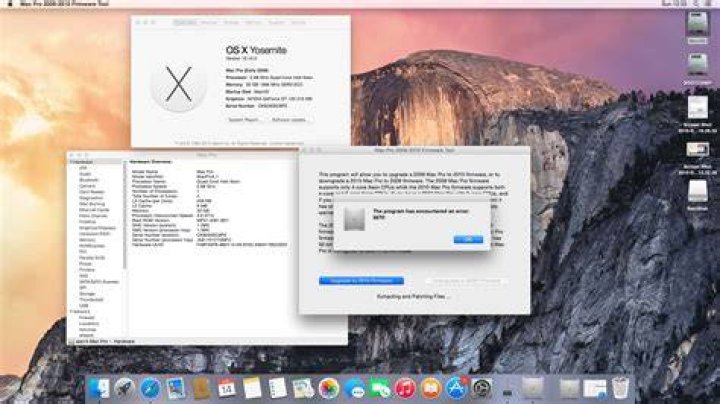Select Disc Burning in System Information sidebar
Image resolution: width=720 pixels, height=404 pixels.
click(92, 204)
